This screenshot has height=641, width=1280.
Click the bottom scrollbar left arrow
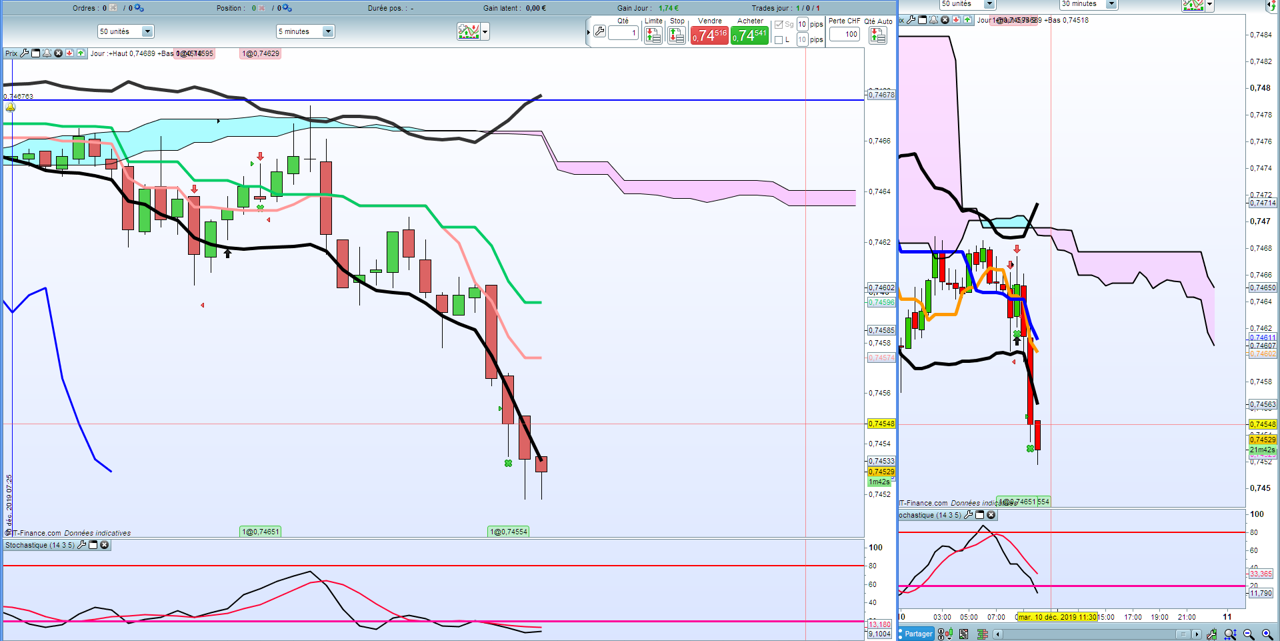coord(998,634)
